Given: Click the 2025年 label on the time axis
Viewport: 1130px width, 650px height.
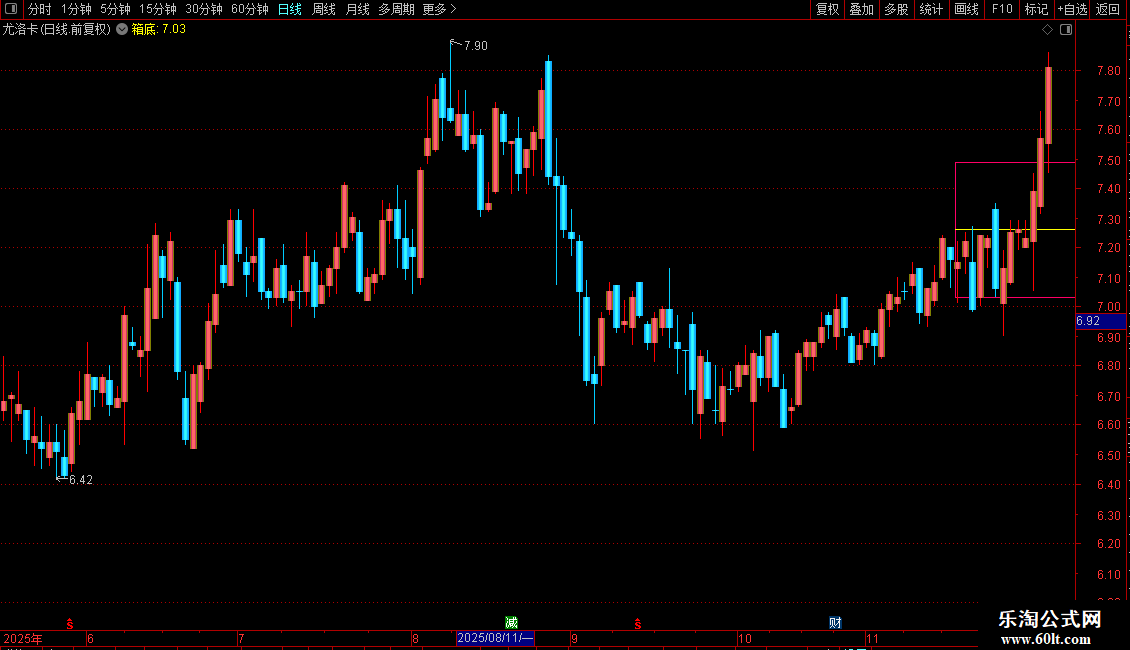Looking at the screenshot, I should 23,638.
